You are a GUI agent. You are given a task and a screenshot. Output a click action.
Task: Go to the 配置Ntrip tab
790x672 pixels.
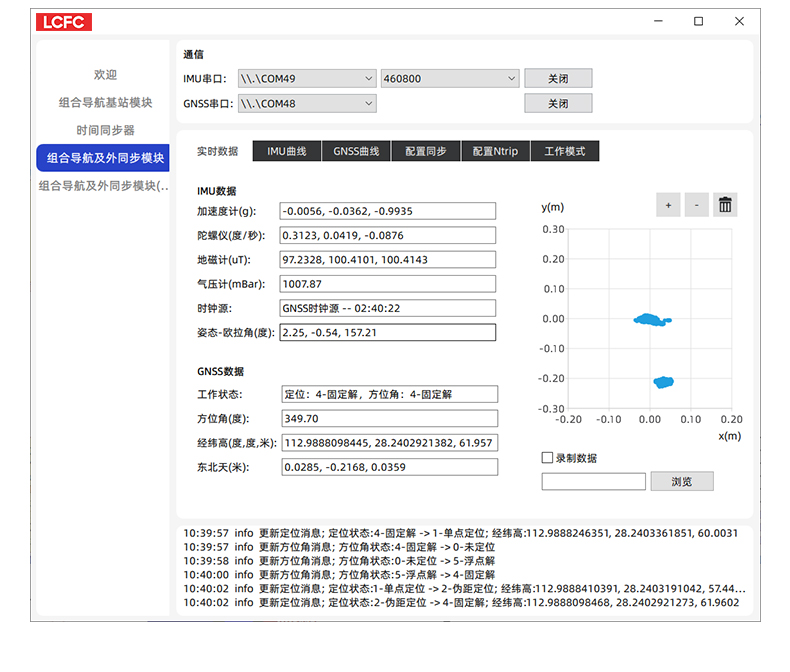tap(495, 152)
